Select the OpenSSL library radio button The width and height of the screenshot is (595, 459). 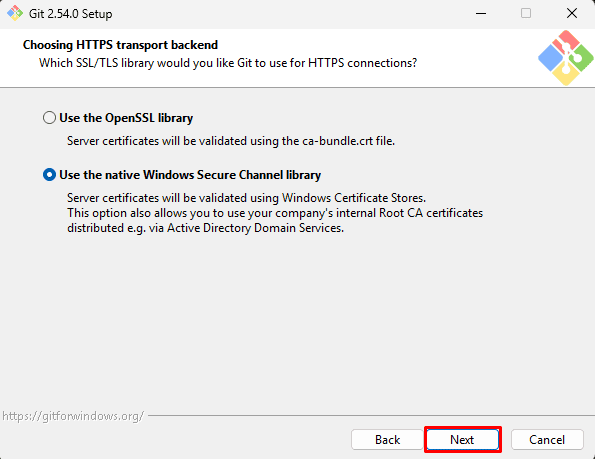coord(49,118)
